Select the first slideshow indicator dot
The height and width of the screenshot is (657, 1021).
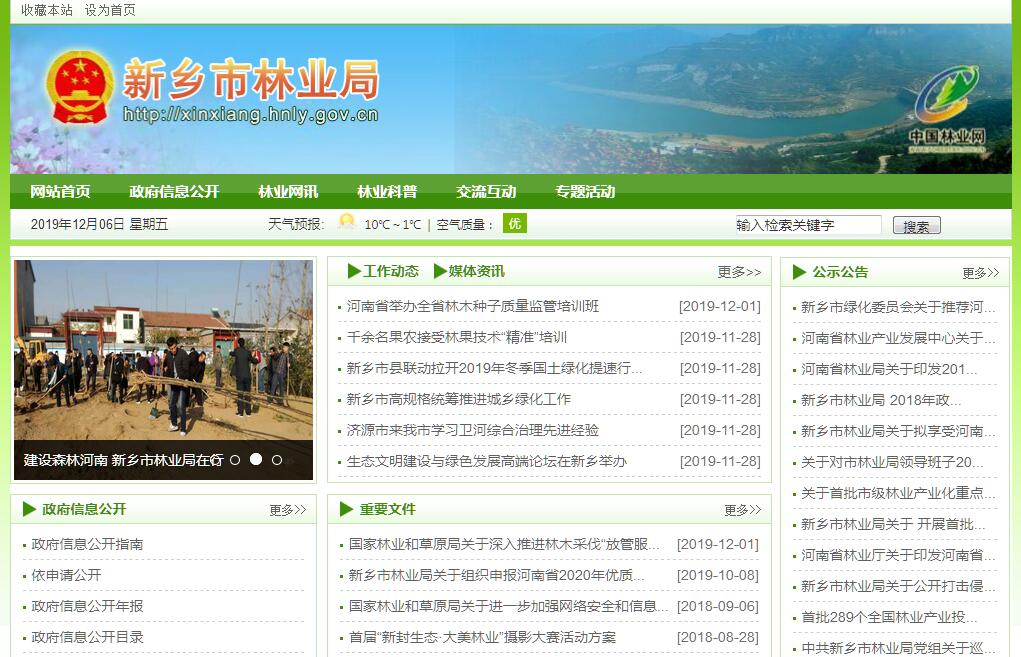(x=235, y=460)
